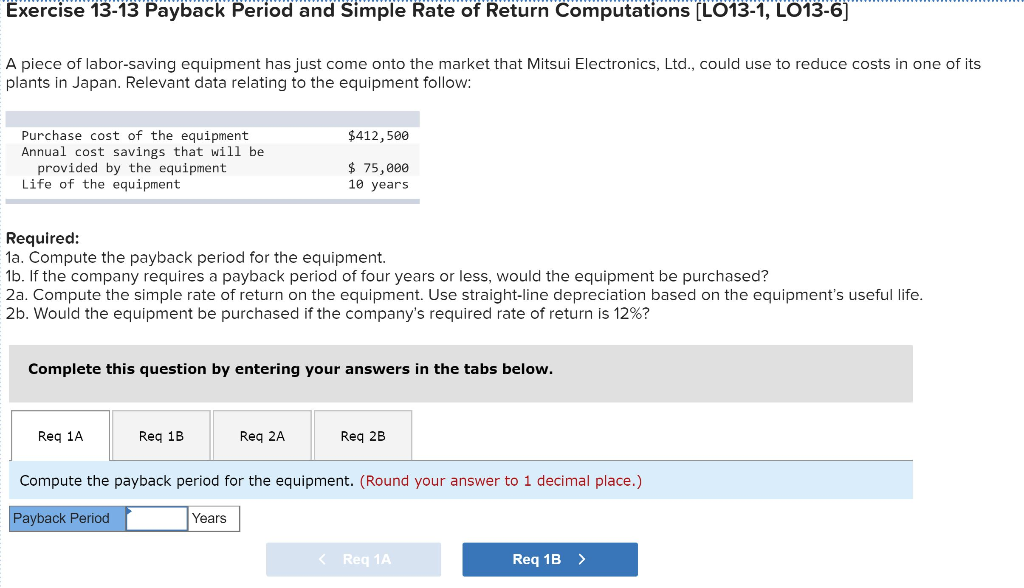Viewport: 1024px width, 588px height.
Task: Click the $75,000 annual savings value
Action: pyautogui.click(x=378, y=168)
